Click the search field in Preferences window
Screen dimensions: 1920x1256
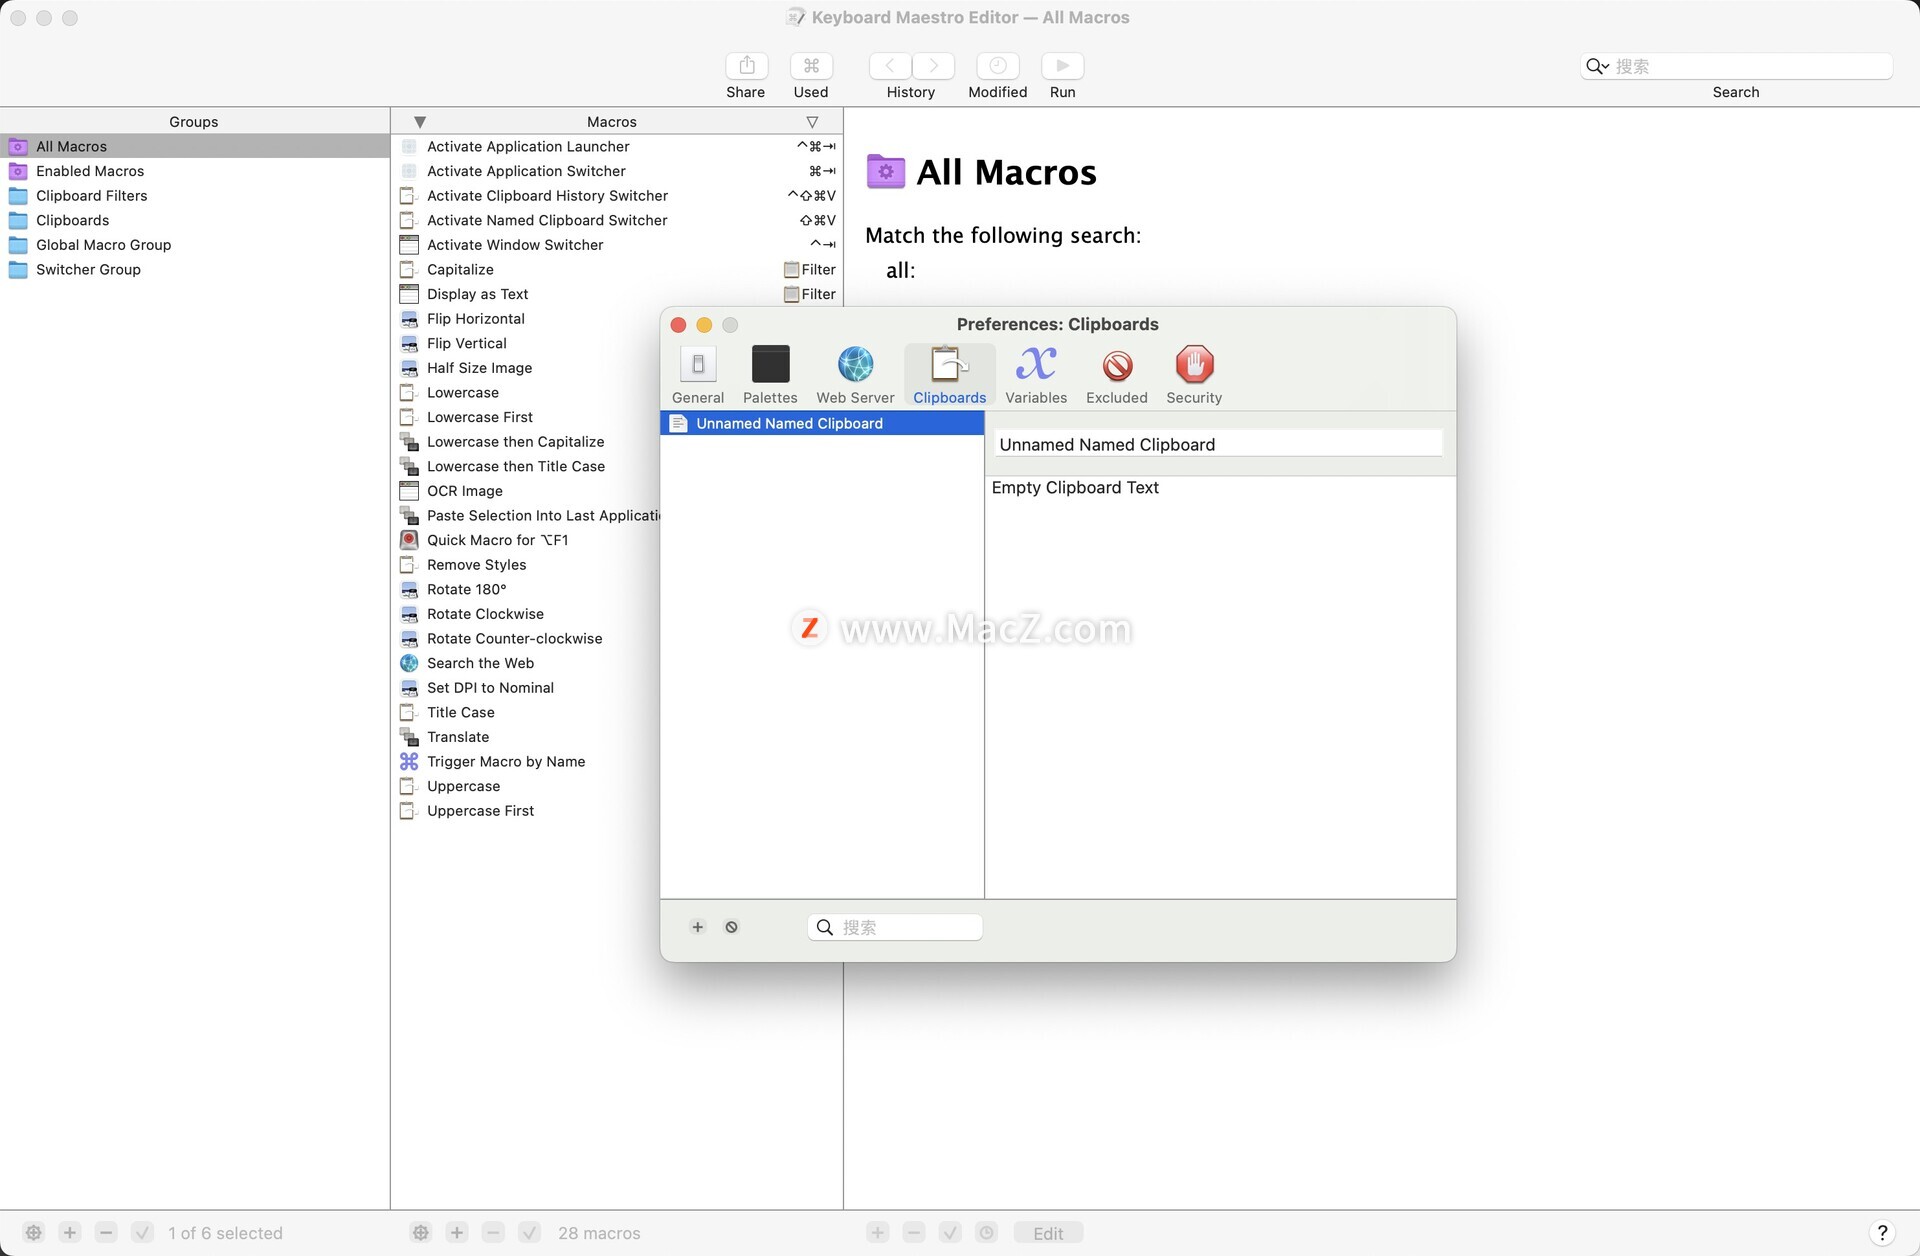tap(895, 927)
